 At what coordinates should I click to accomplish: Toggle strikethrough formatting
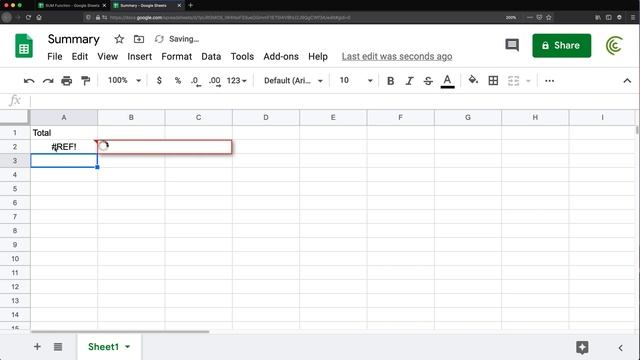coord(428,81)
